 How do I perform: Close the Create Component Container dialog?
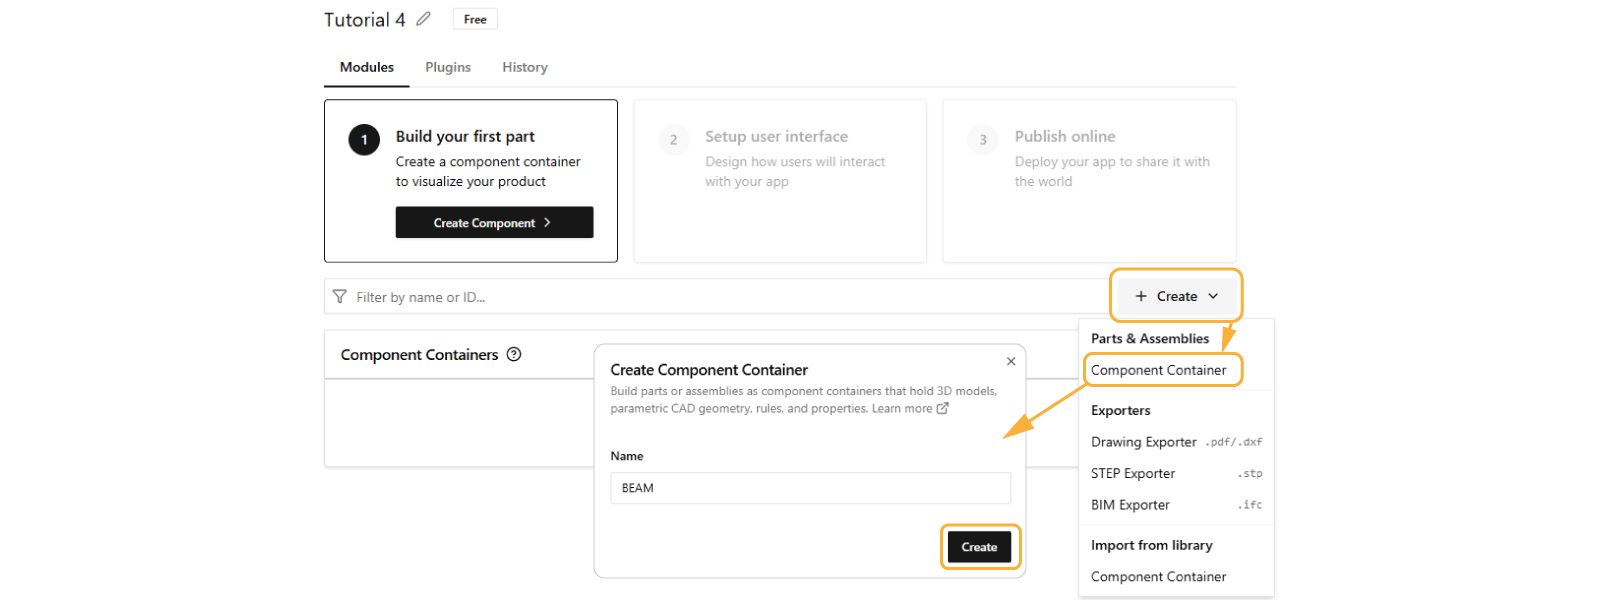tap(1011, 361)
